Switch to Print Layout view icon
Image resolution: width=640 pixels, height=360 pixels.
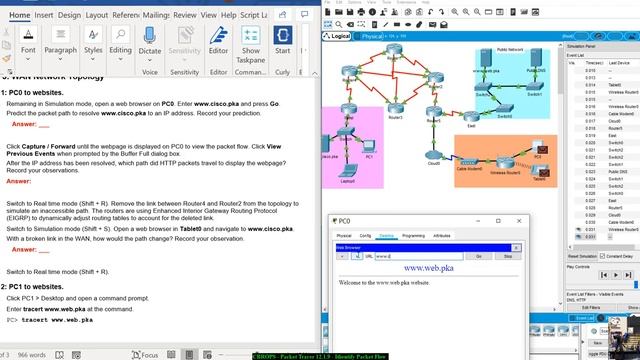(189, 355)
